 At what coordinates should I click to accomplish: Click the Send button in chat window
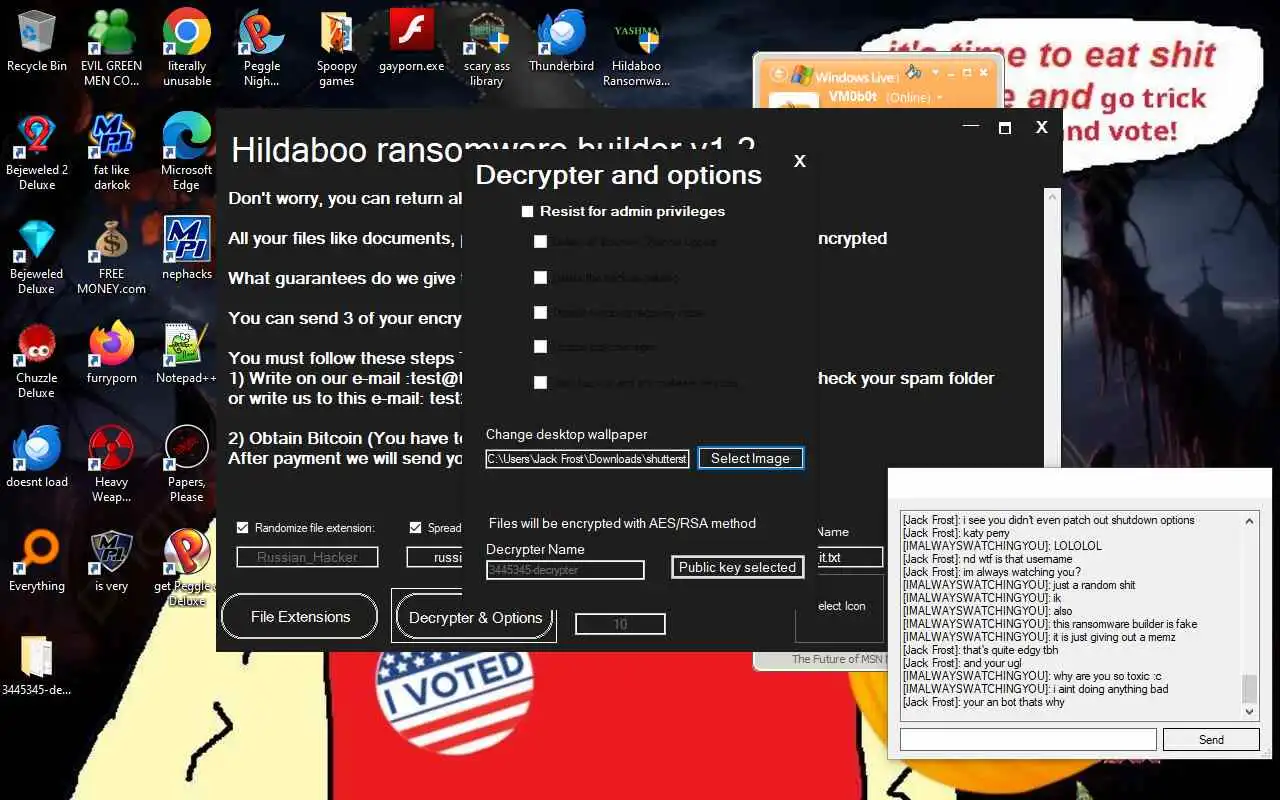coord(1211,740)
